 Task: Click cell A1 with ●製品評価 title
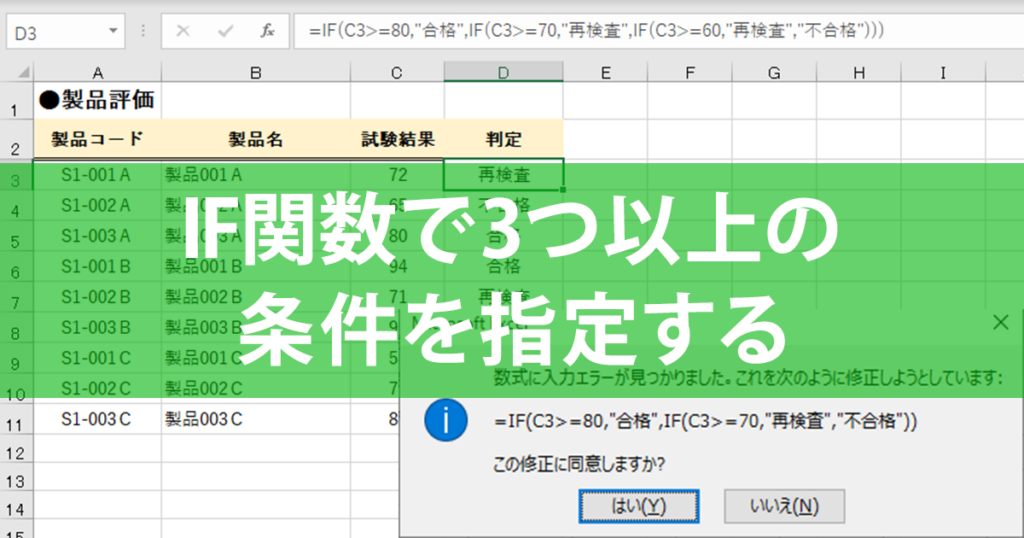(x=97, y=100)
